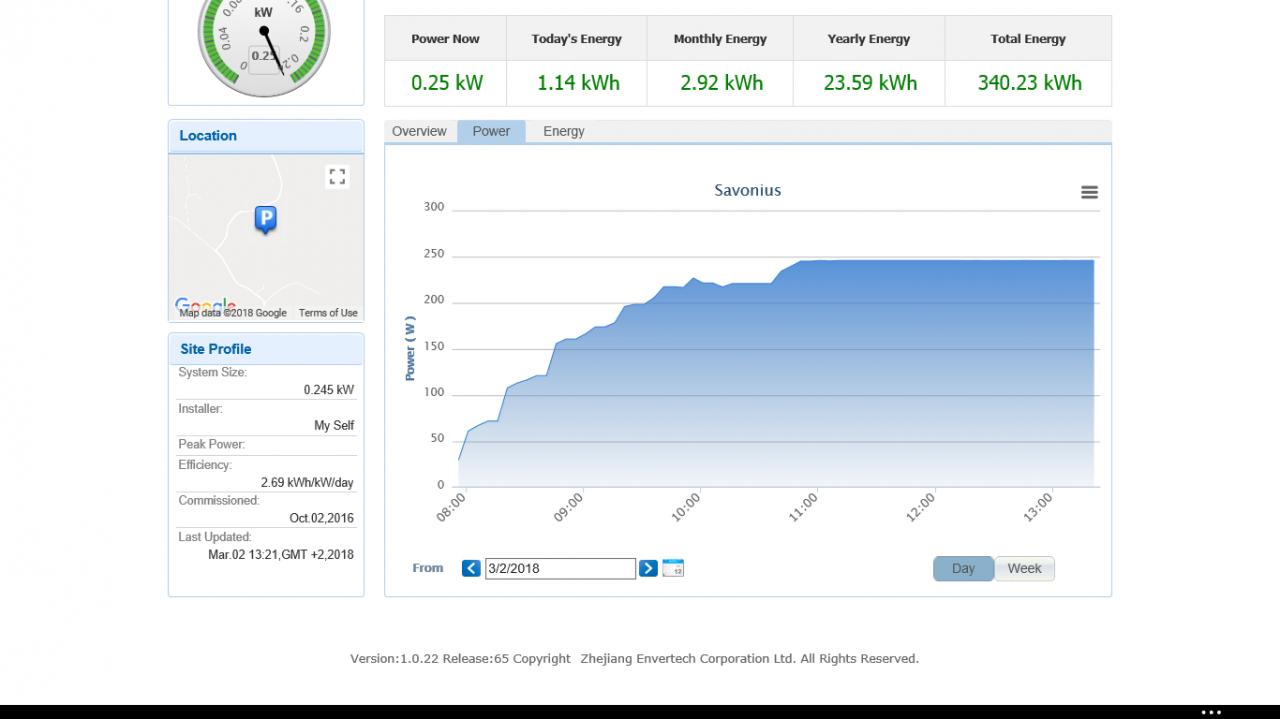The width and height of the screenshot is (1280, 719).
Task: Click Today's Energy value 1.14 kWh
Action: 578,83
